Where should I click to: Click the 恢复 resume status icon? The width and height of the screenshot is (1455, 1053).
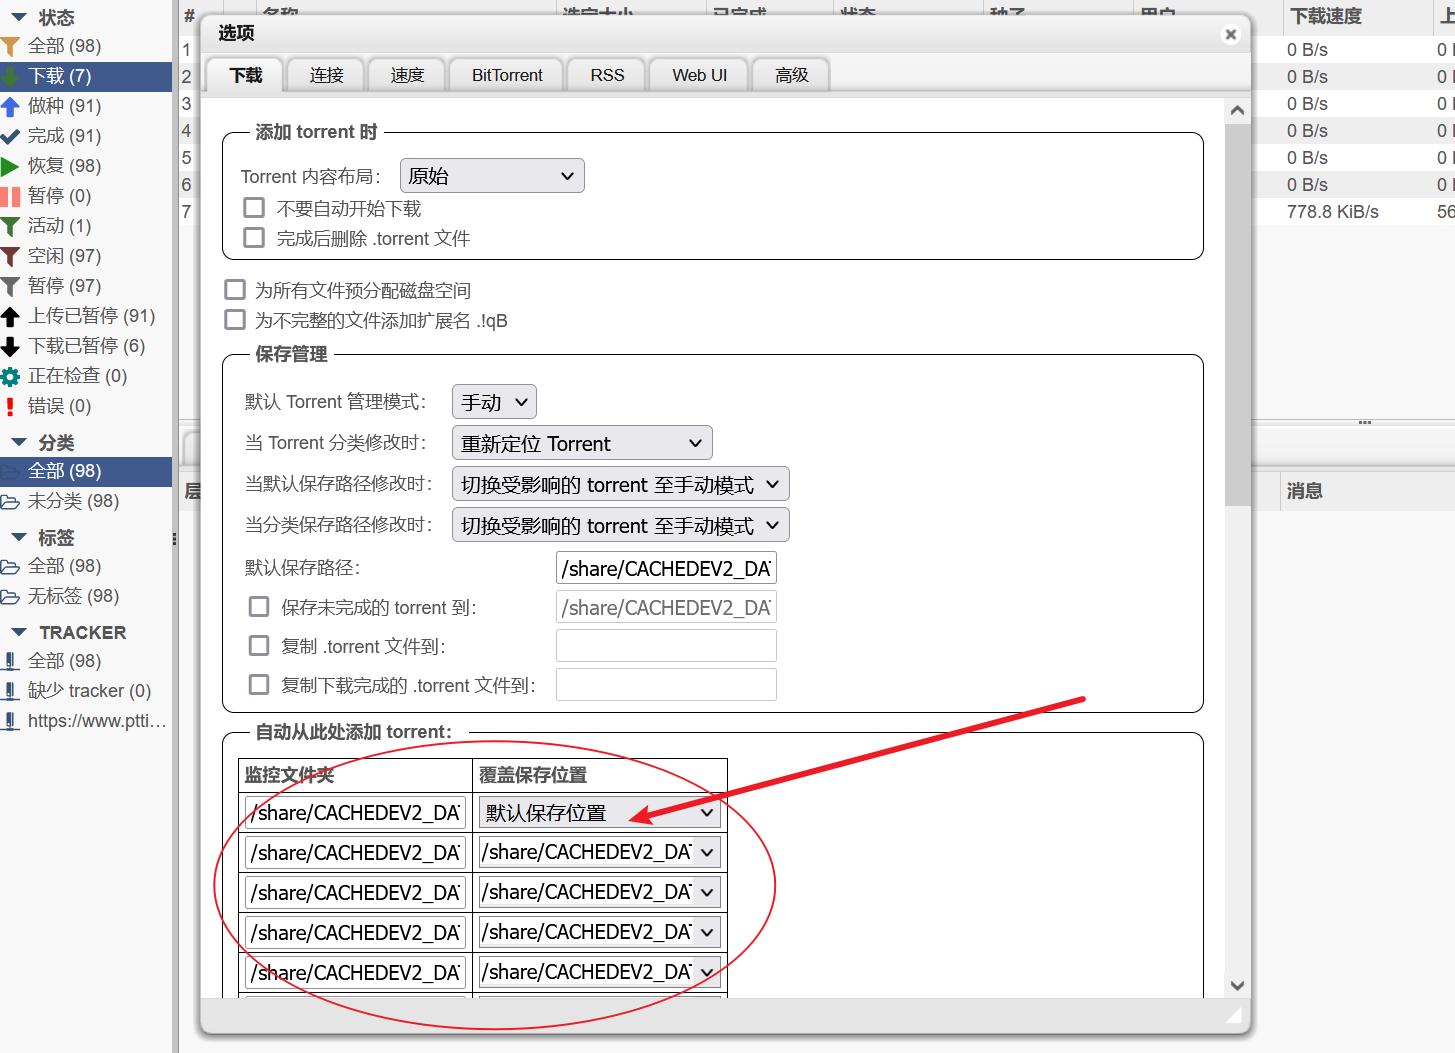[x=12, y=166]
